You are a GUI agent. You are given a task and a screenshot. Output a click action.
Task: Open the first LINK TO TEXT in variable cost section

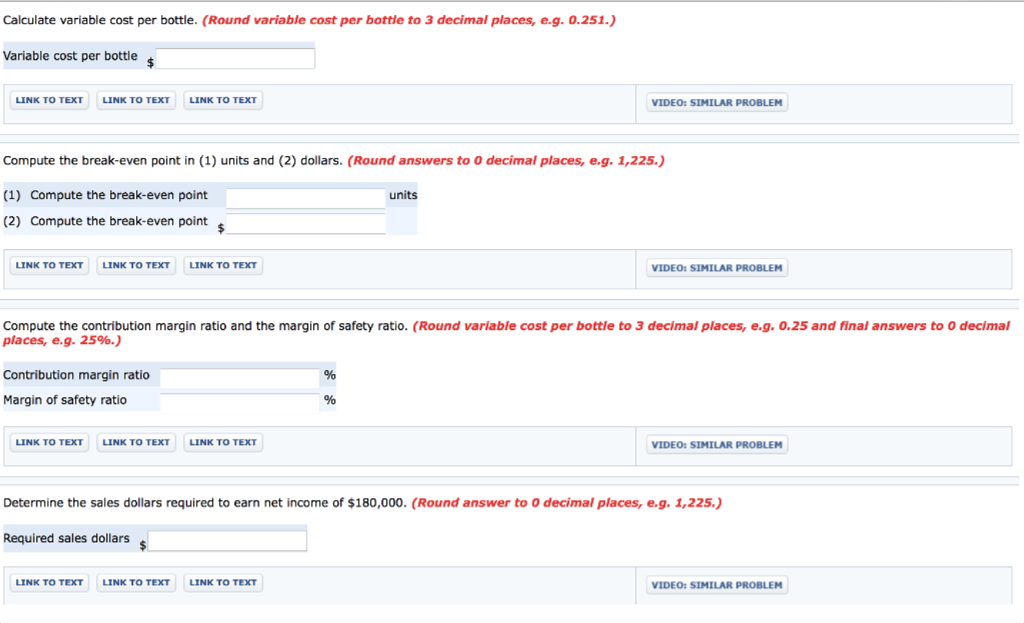click(48, 99)
